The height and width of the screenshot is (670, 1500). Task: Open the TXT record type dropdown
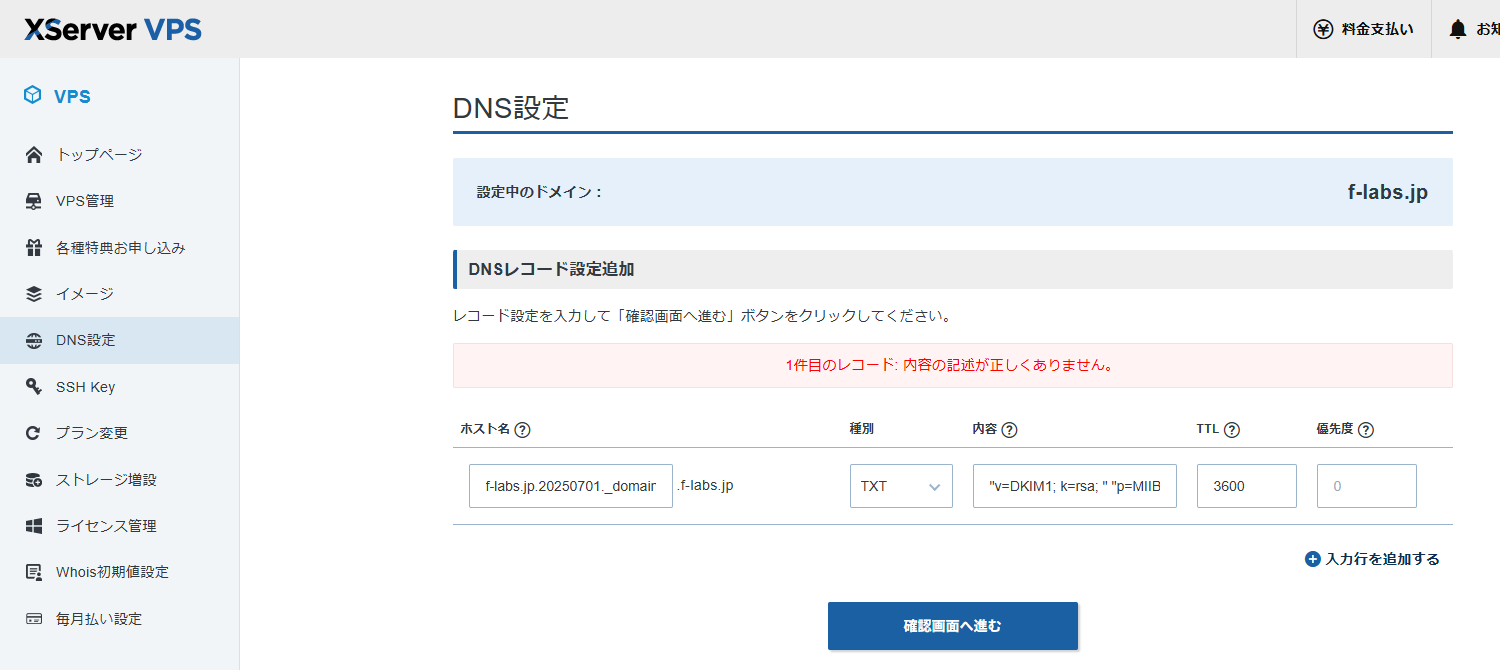coord(900,486)
